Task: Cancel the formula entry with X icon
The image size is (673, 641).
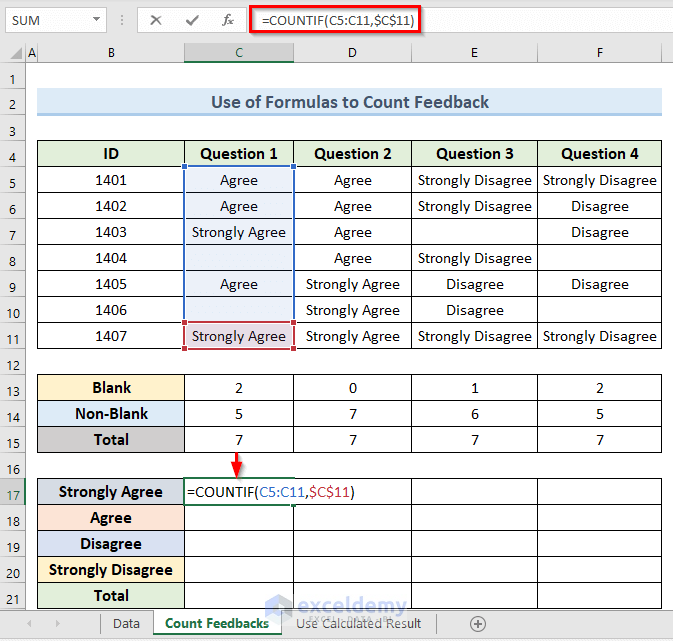Action: [156, 20]
